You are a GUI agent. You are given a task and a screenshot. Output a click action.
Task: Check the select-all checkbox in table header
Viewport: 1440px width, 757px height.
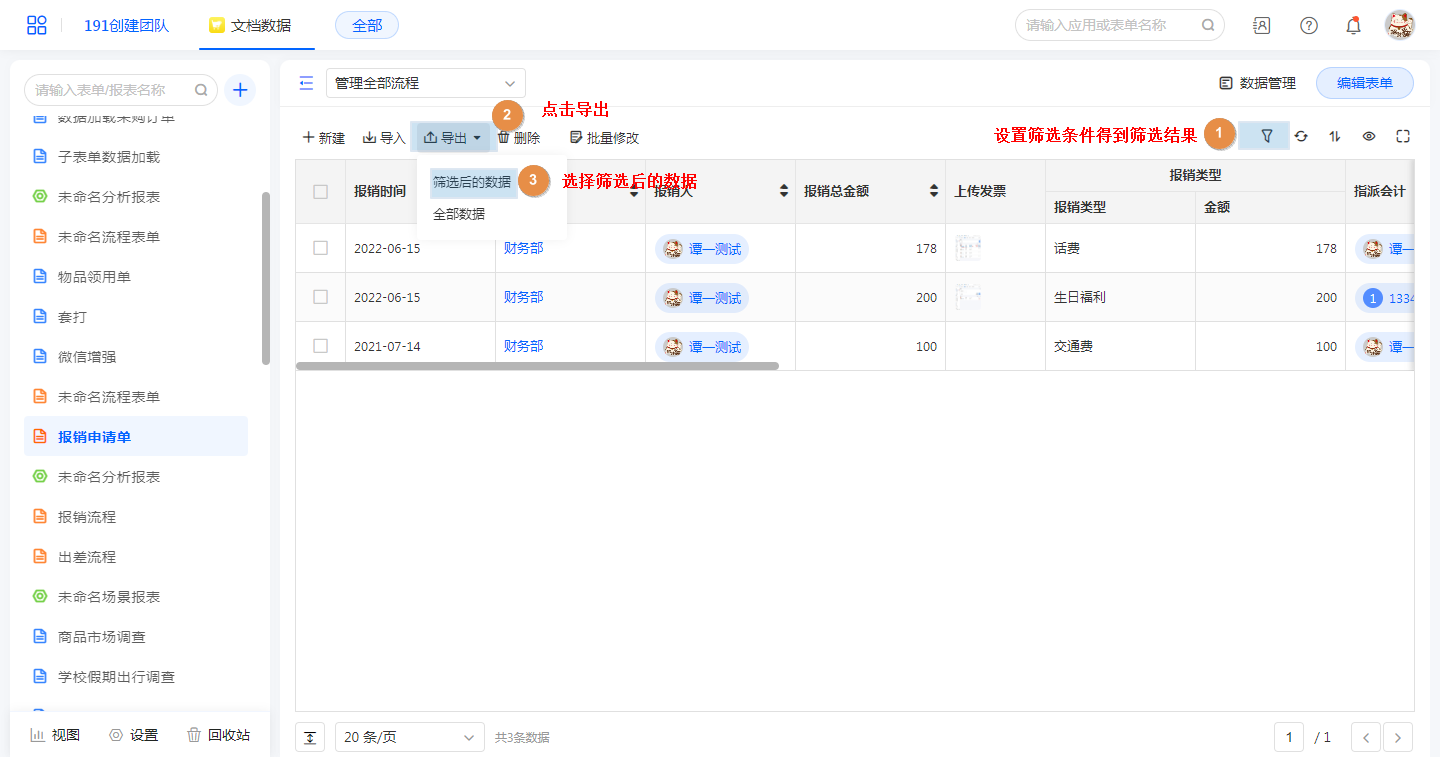pos(320,192)
